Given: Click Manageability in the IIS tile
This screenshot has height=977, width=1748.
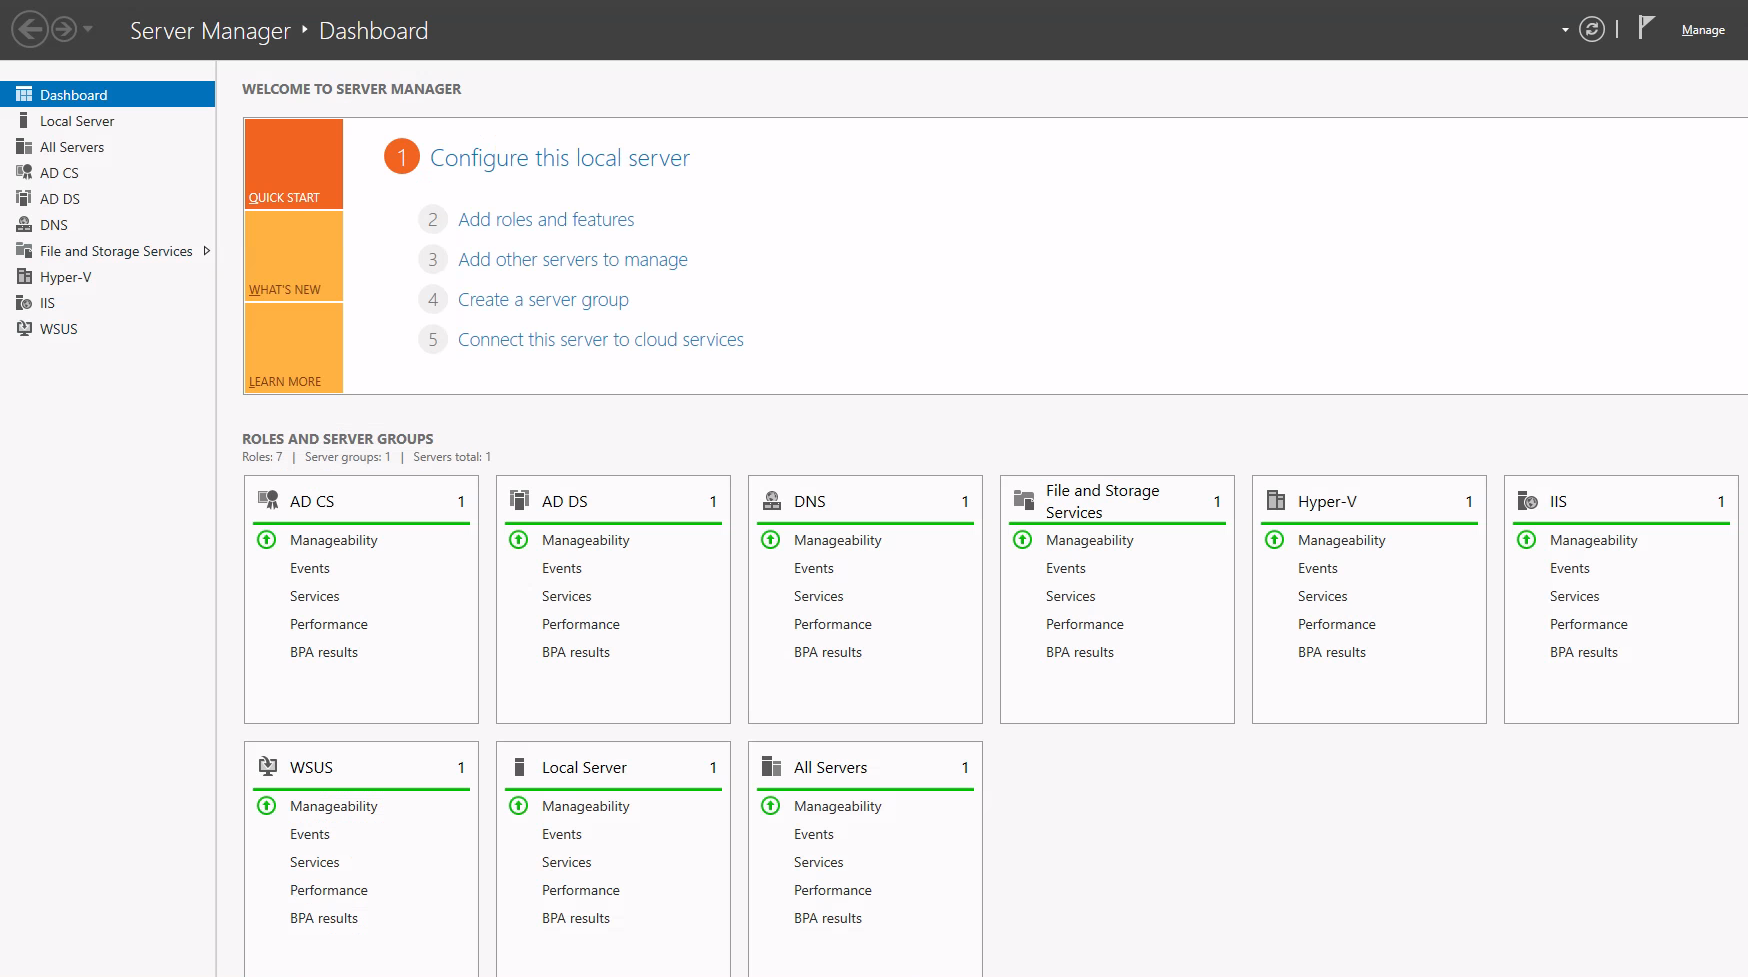Looking at the screenshot, I should pyautogui.click(x=1594, y=540).
